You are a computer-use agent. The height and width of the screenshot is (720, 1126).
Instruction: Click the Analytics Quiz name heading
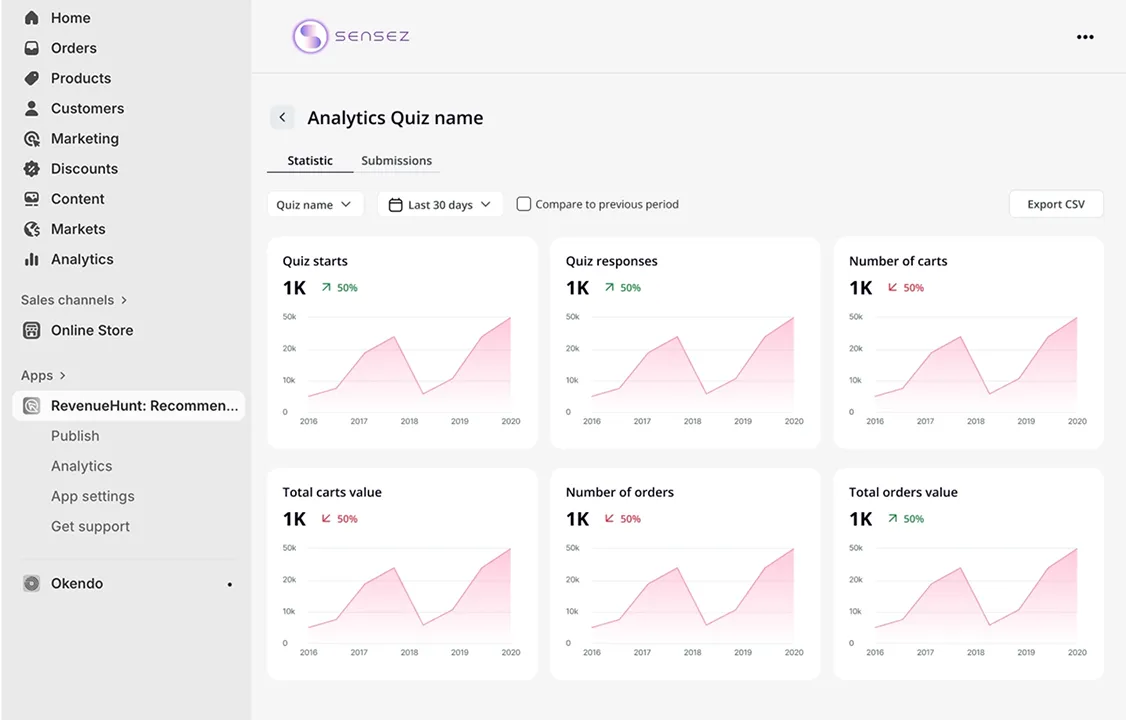(395, 118)
